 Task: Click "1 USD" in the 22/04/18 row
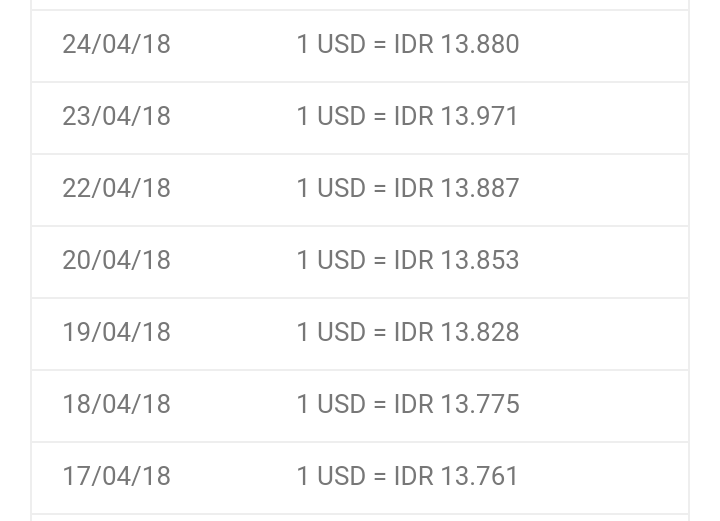331,188
